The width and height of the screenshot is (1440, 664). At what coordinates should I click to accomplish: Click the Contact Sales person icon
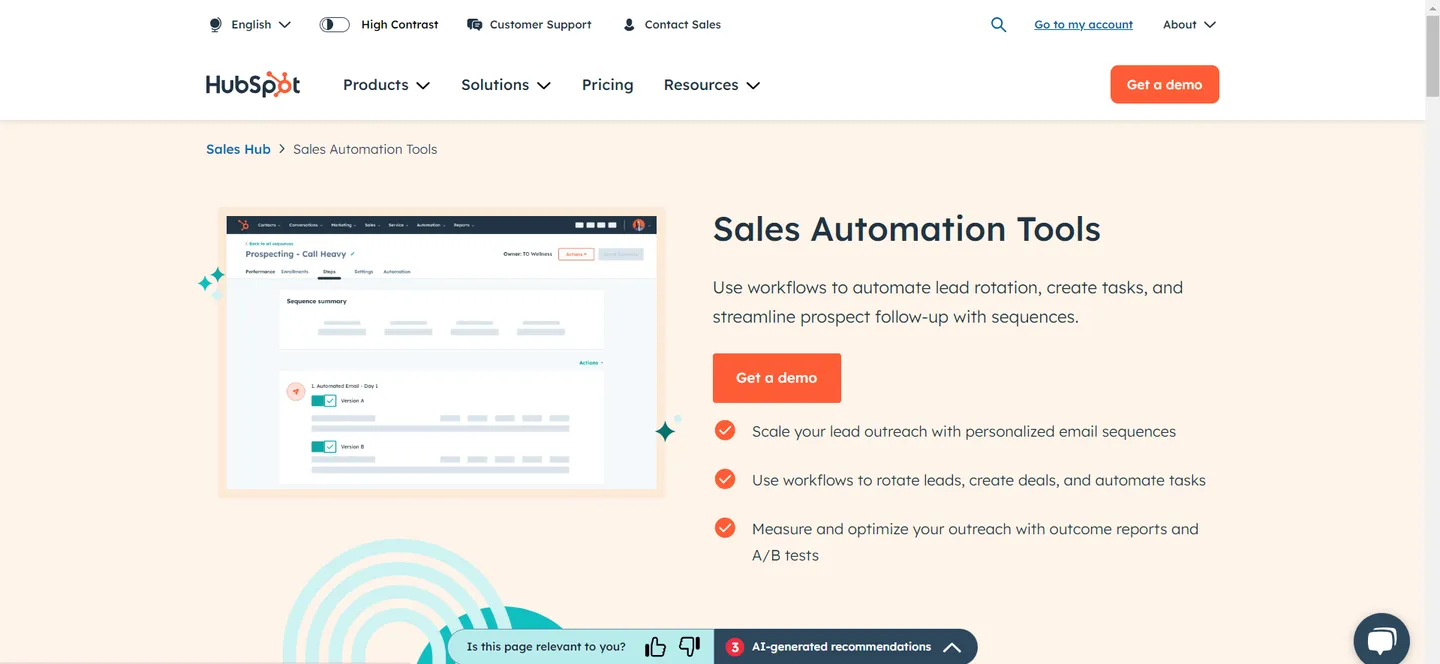click(629, 24)
